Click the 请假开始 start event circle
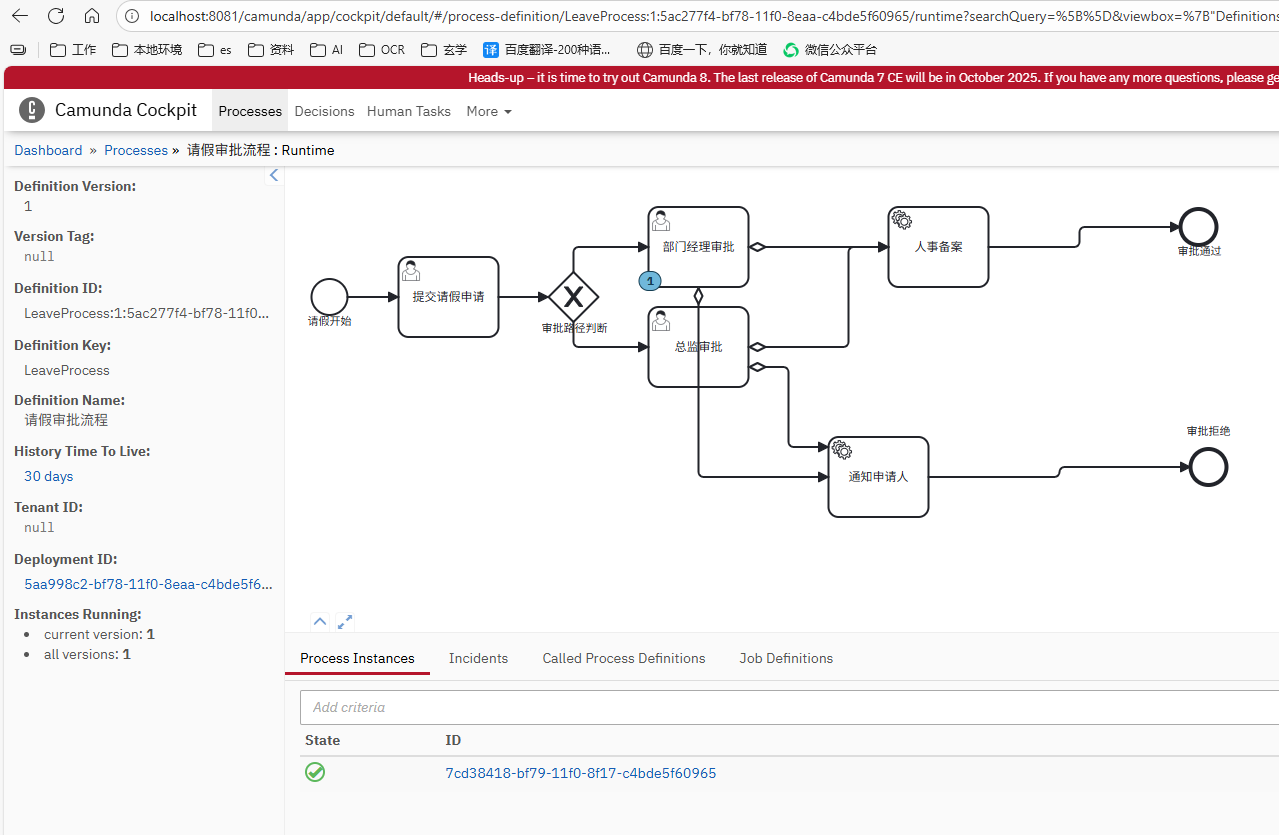This screenshot has width=1279, height=835. pos(329,297)
